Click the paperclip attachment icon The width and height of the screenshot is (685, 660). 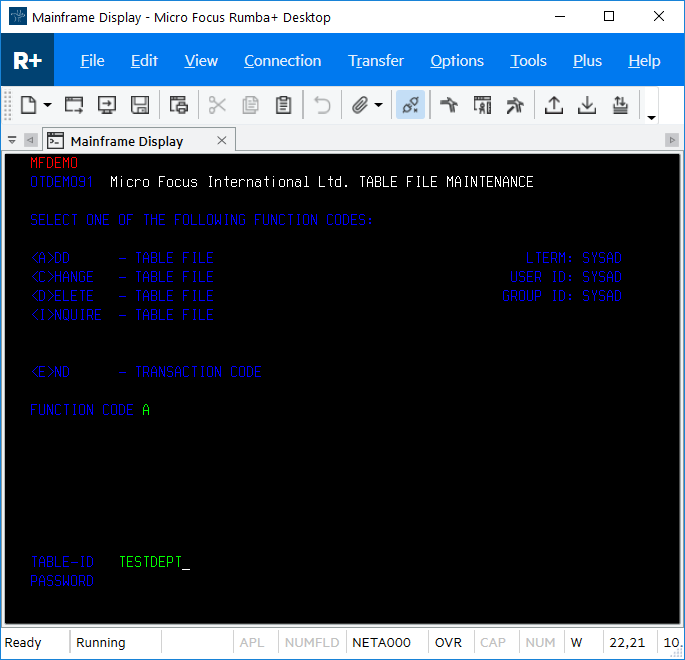(x=360, y=105)
